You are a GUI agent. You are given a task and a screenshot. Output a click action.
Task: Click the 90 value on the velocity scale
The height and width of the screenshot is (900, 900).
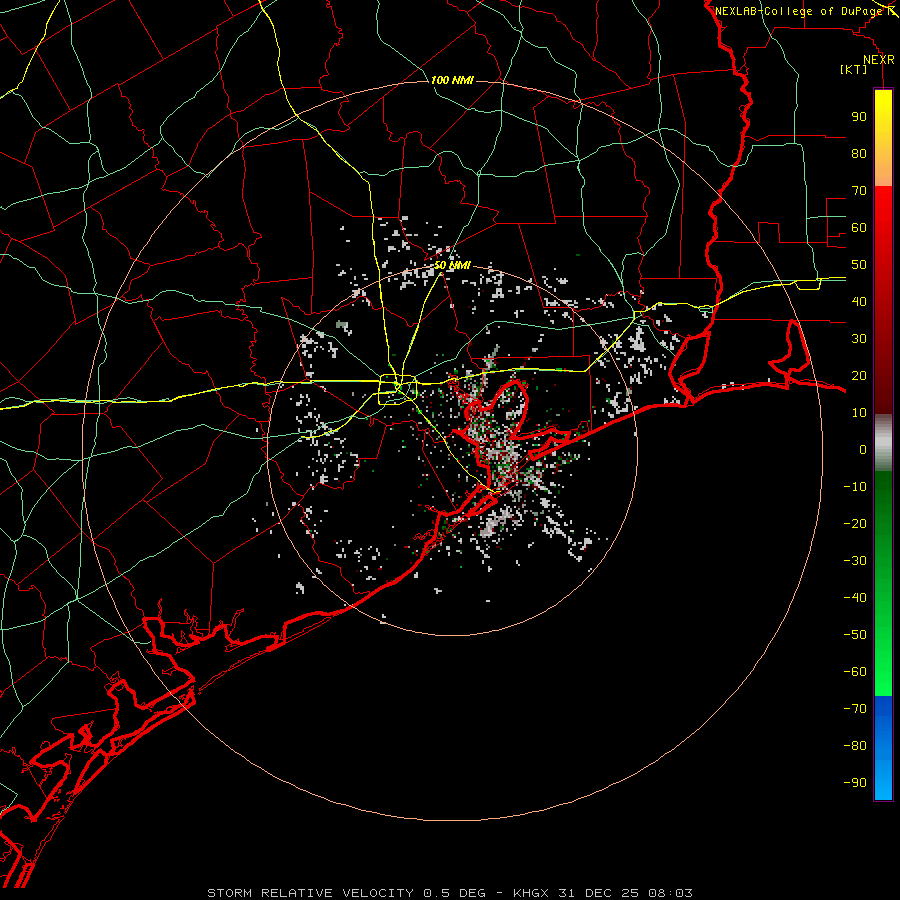tap(859, 117)
